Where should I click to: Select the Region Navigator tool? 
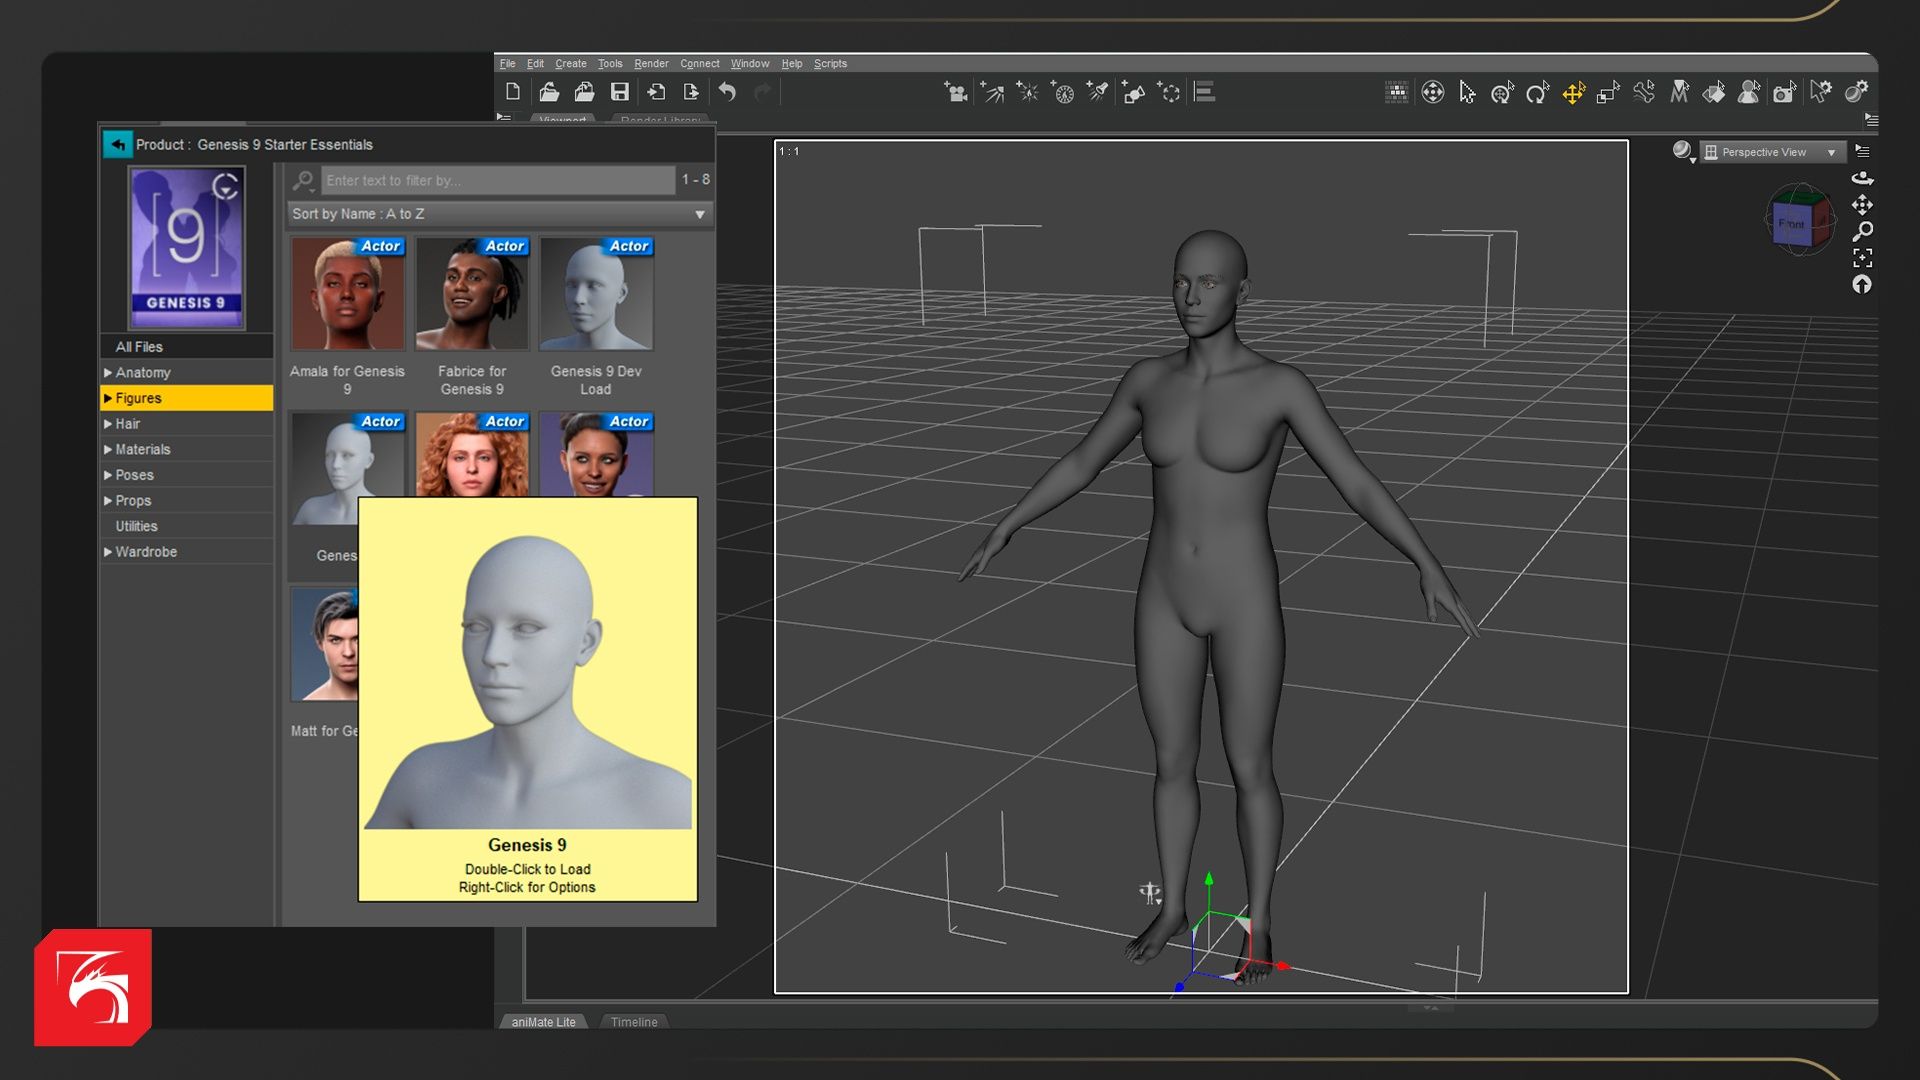1749,92
